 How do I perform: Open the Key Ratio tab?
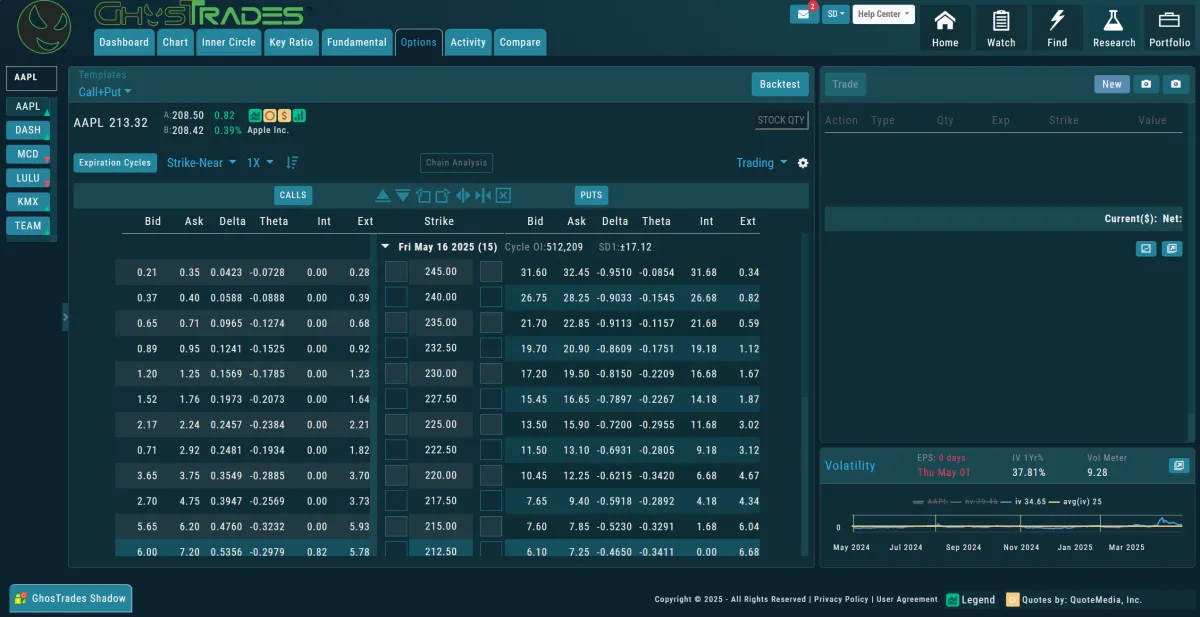(x=291, y=42)
